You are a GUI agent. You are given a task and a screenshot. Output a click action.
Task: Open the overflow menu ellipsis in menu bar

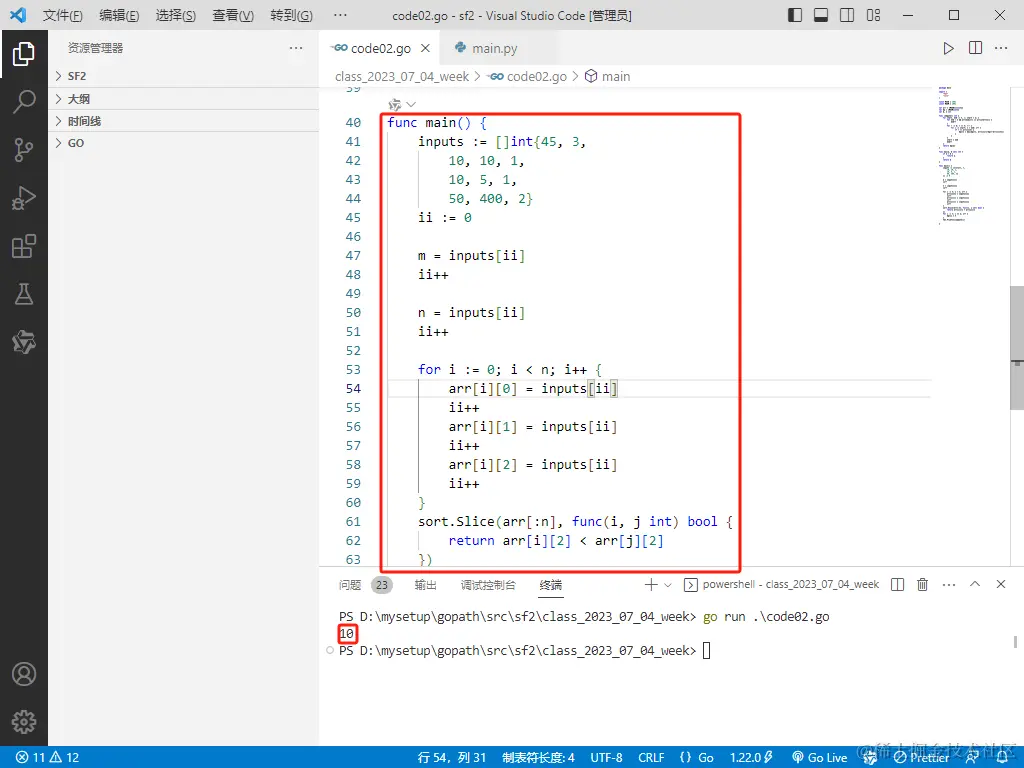tap(340, 15)
